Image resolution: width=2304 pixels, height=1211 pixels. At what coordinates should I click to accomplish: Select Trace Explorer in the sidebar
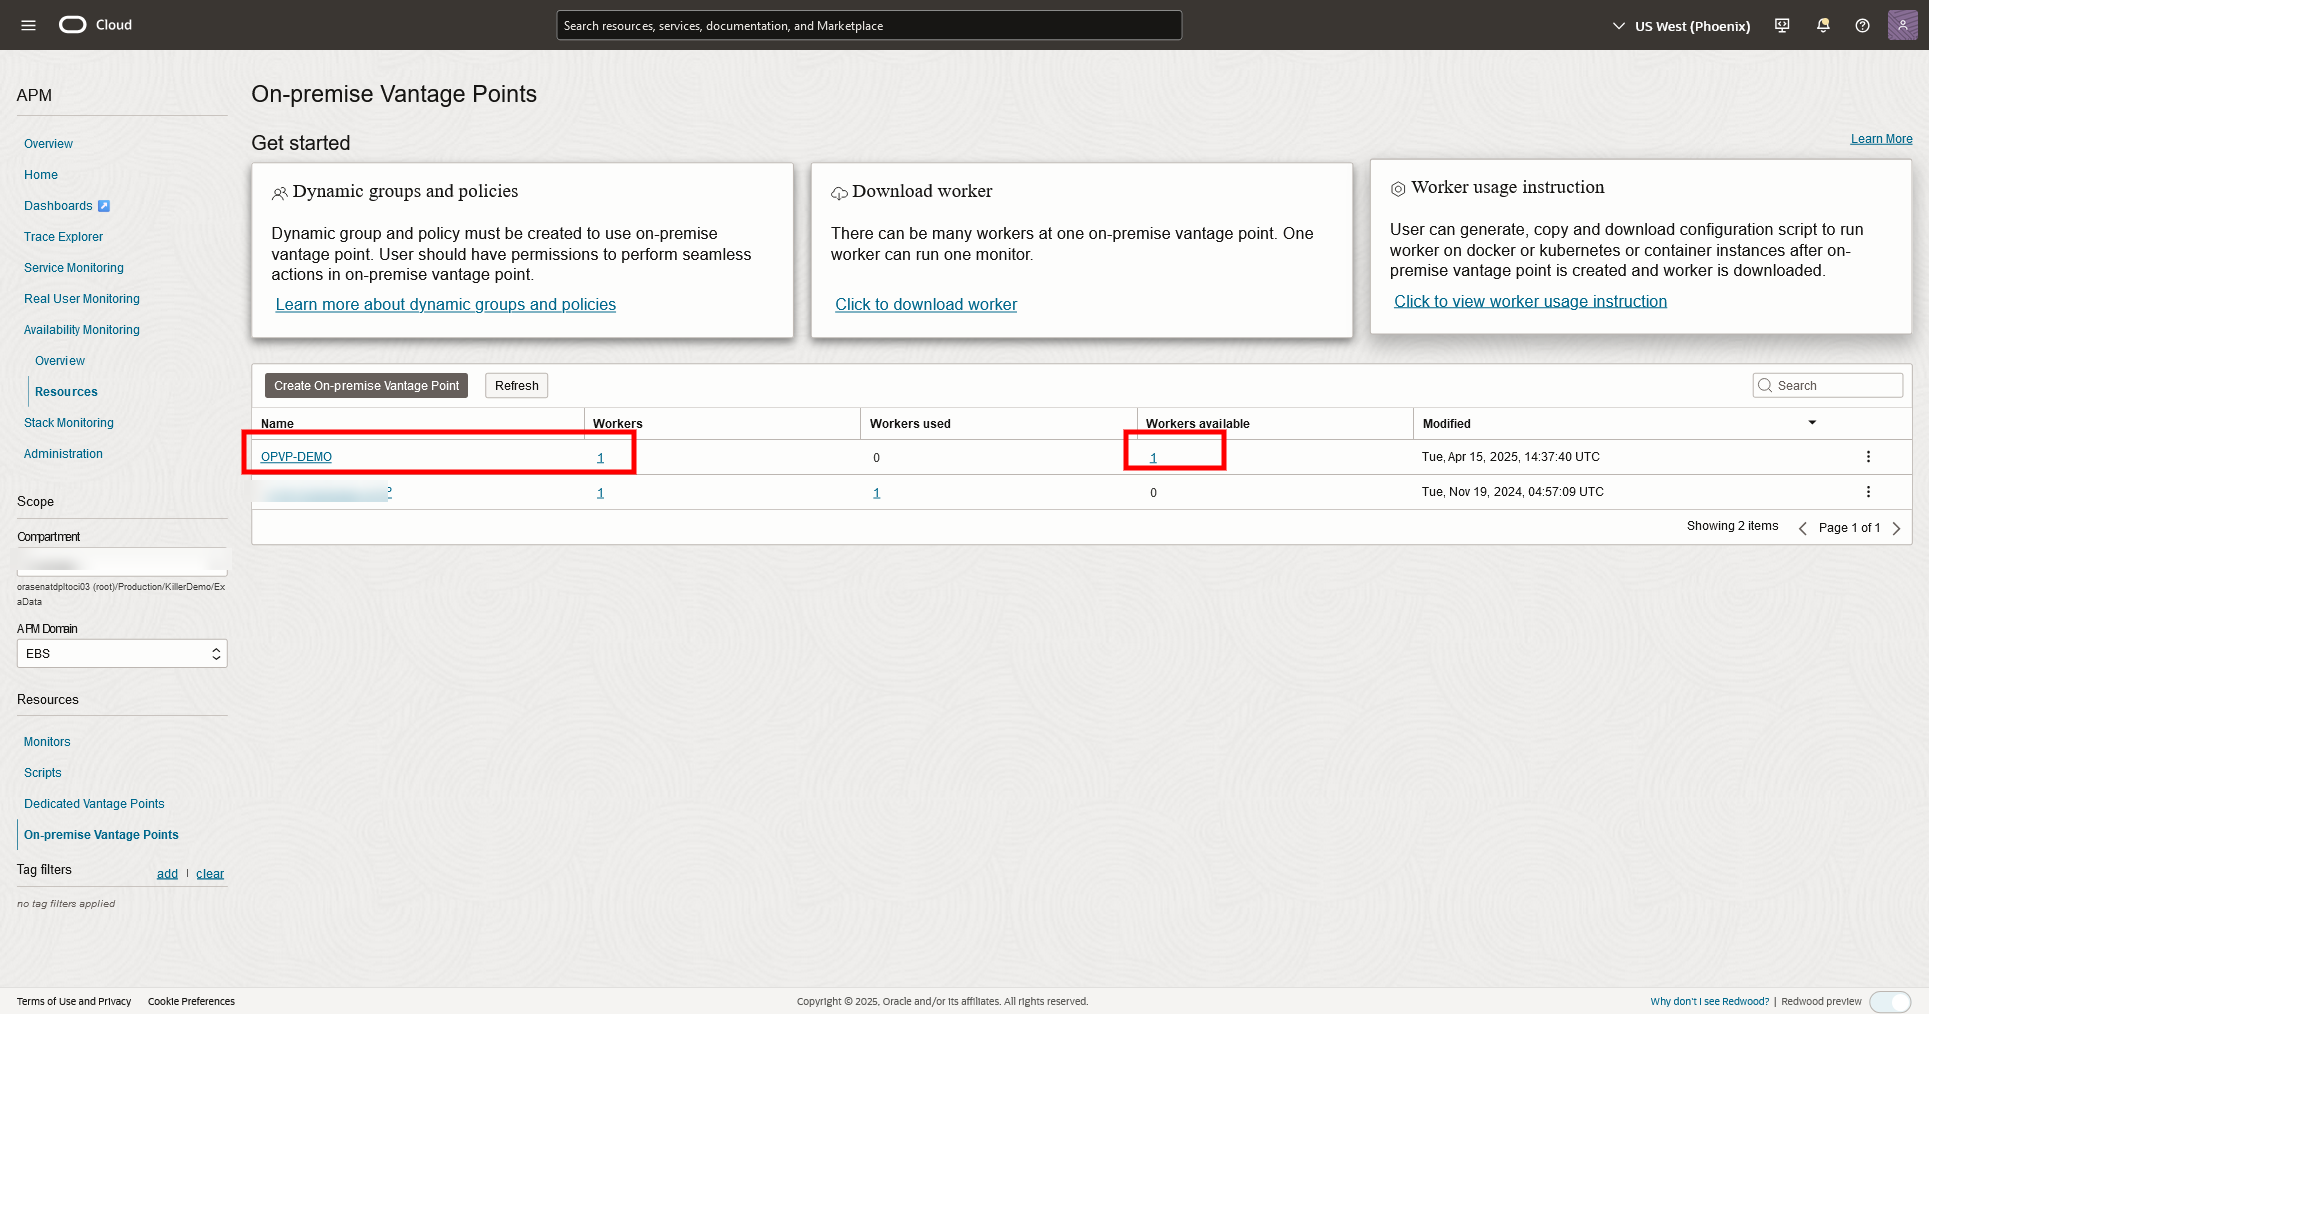(63, 237)
